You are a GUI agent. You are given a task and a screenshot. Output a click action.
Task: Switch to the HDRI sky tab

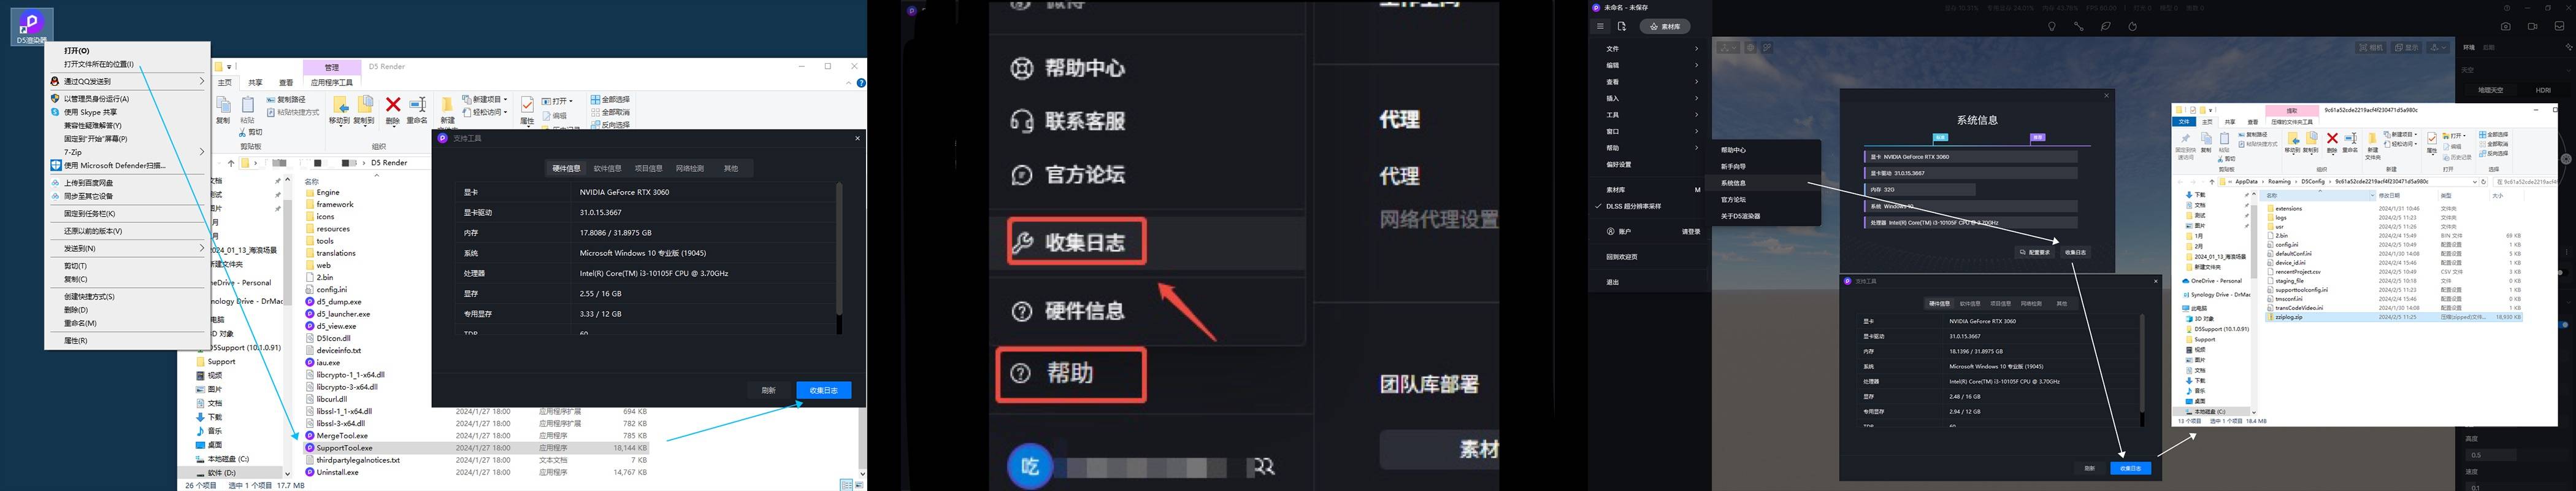2543,90
